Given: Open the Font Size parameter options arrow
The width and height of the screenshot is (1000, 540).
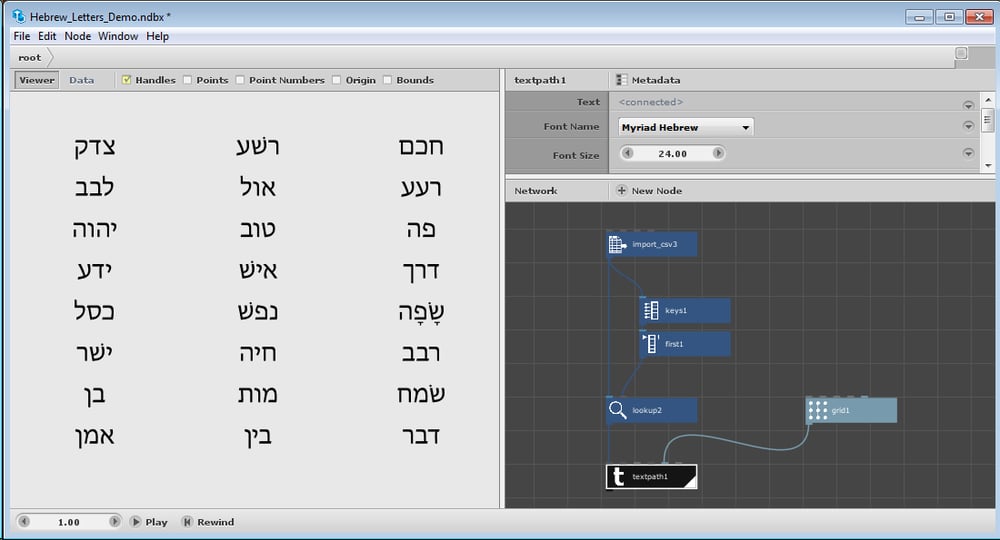Looking at the screenshot, I should point(968,153).
